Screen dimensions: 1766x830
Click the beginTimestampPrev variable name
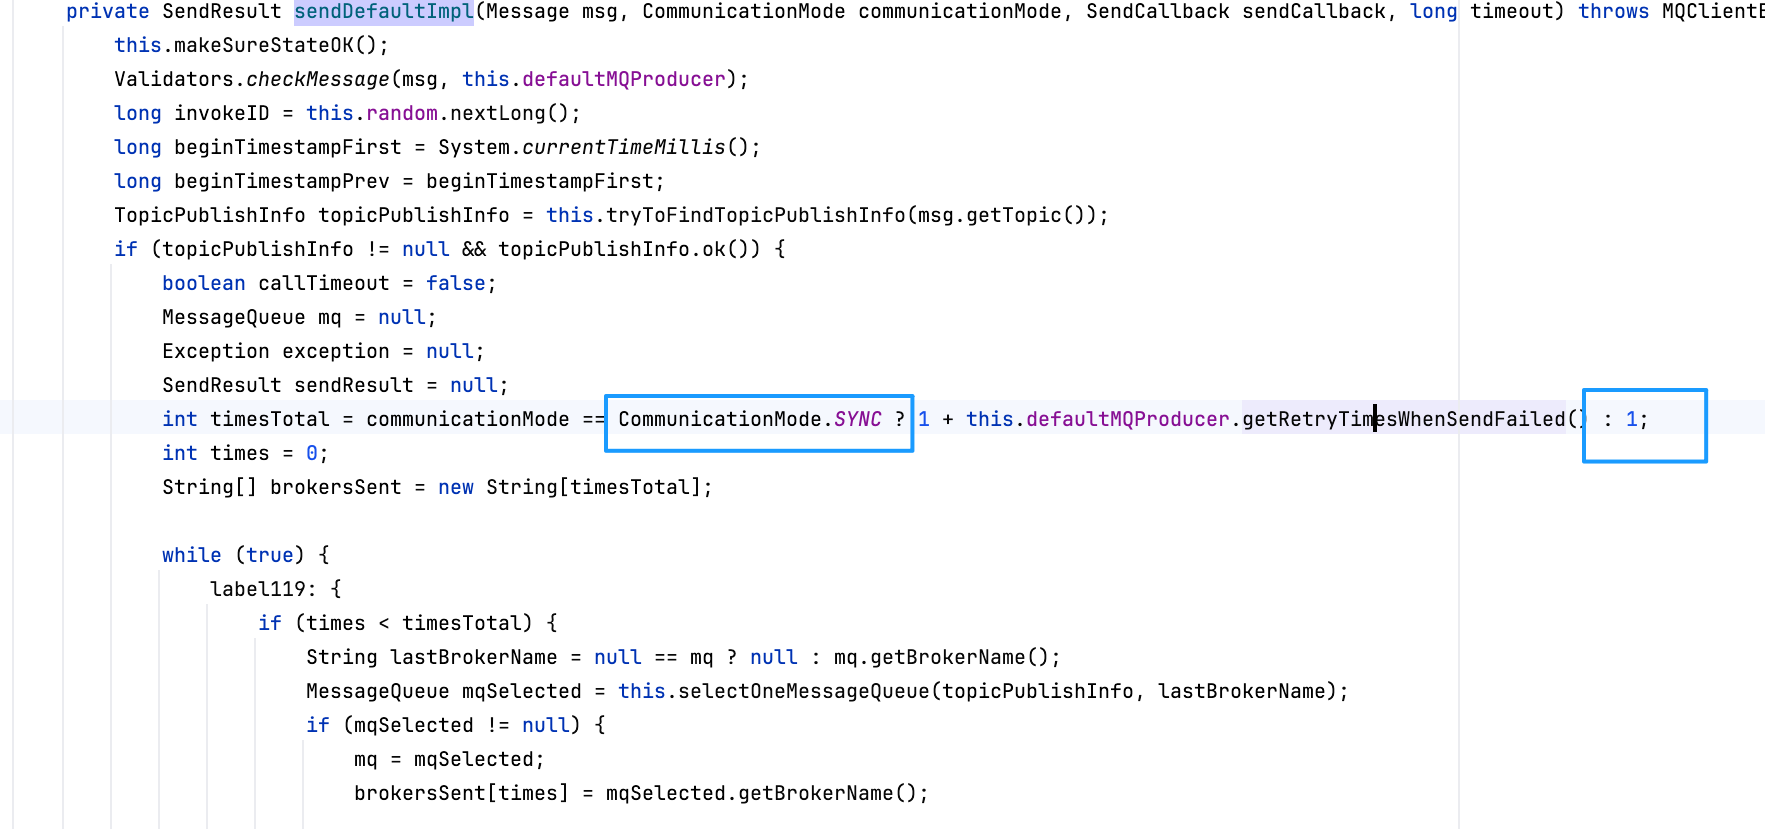tap(282, 182)
